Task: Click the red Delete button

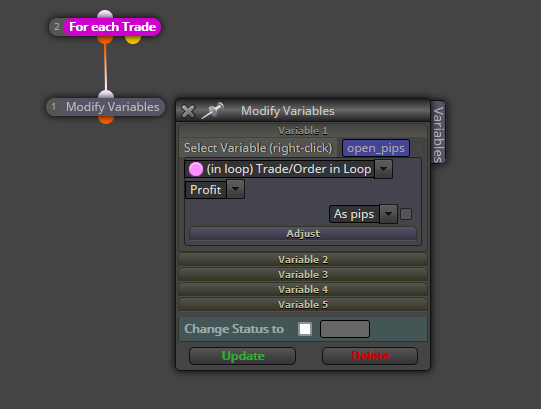Action: [370, 356]
